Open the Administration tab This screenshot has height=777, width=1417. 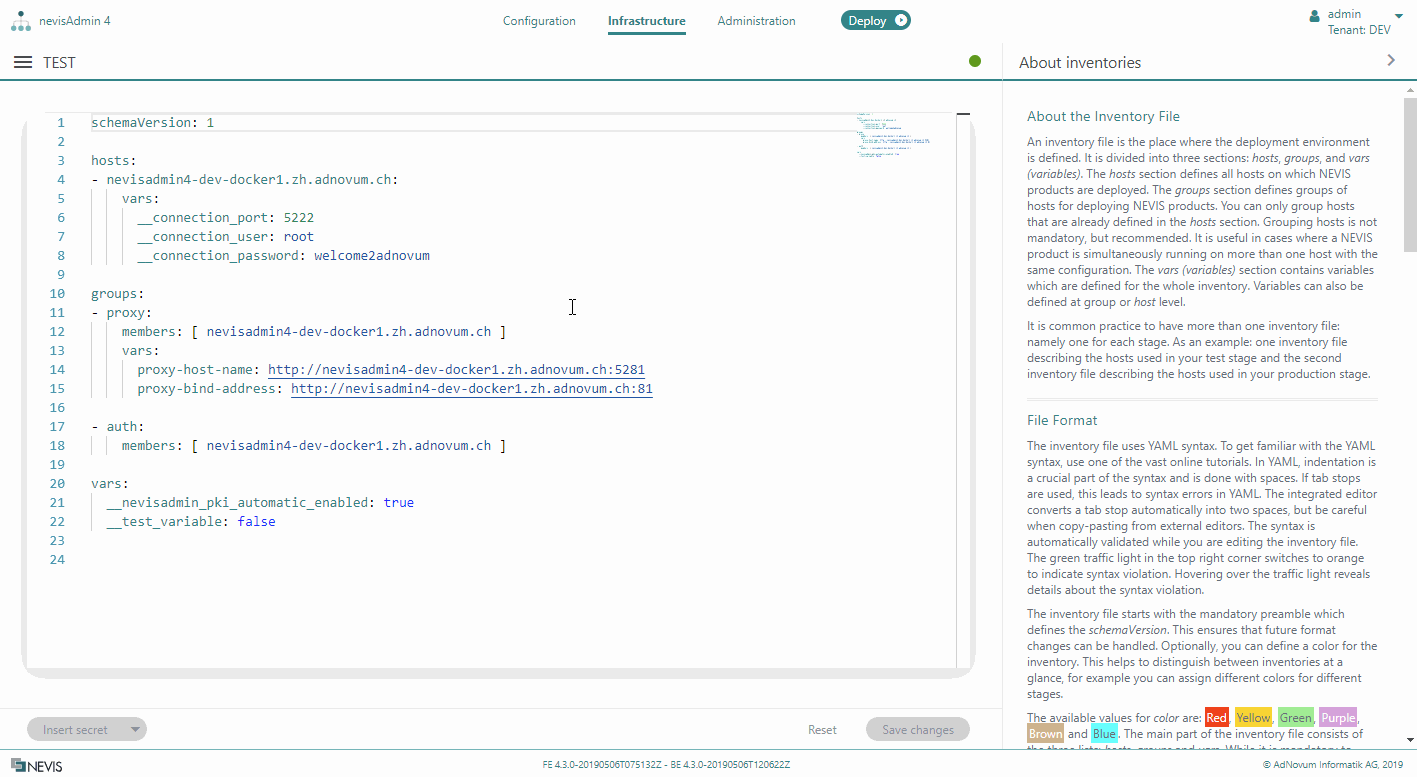point(756,21)
